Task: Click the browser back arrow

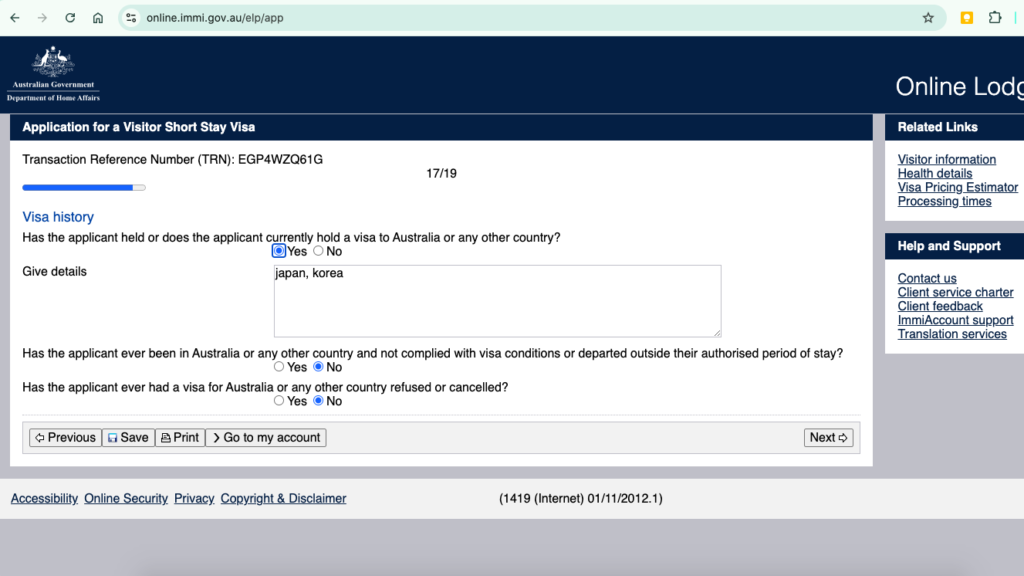Action: (x=15, y=18)
